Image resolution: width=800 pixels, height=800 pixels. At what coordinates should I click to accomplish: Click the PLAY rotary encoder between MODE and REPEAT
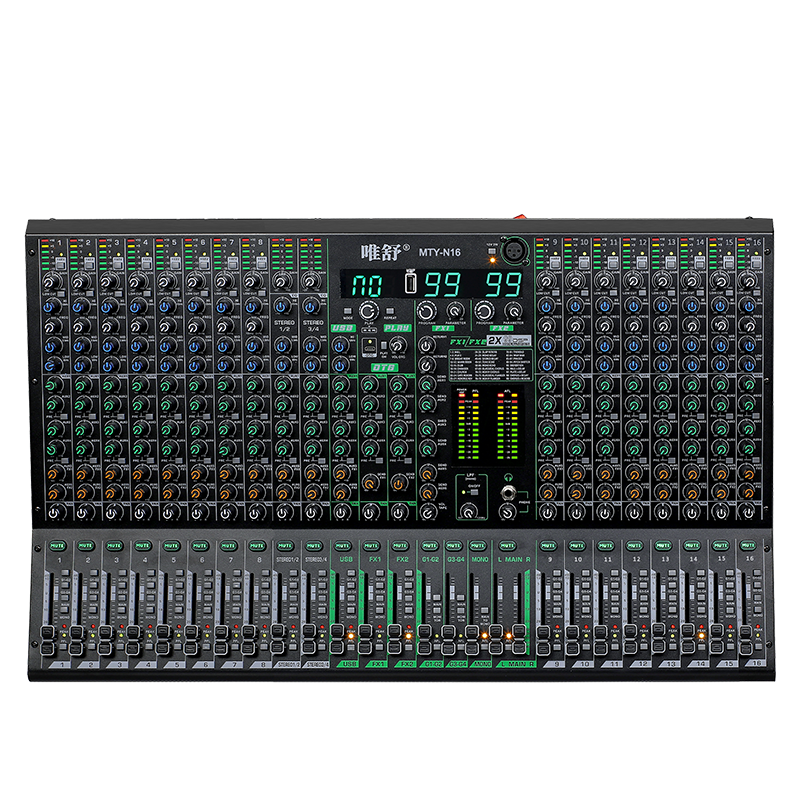pyautogui.click(x=368, y=311)
